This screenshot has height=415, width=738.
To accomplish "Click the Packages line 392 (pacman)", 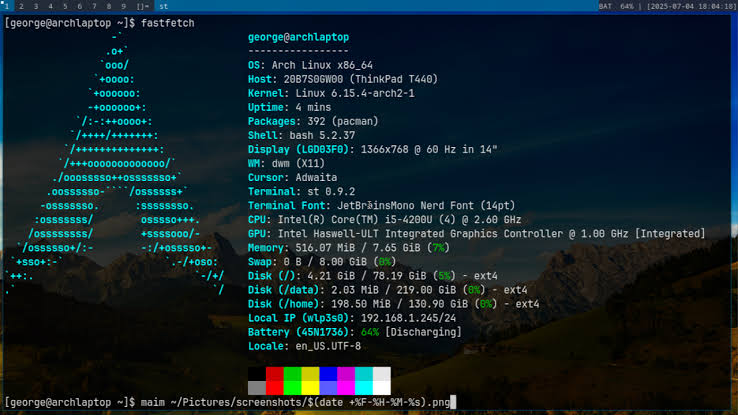I will (313, 121).
